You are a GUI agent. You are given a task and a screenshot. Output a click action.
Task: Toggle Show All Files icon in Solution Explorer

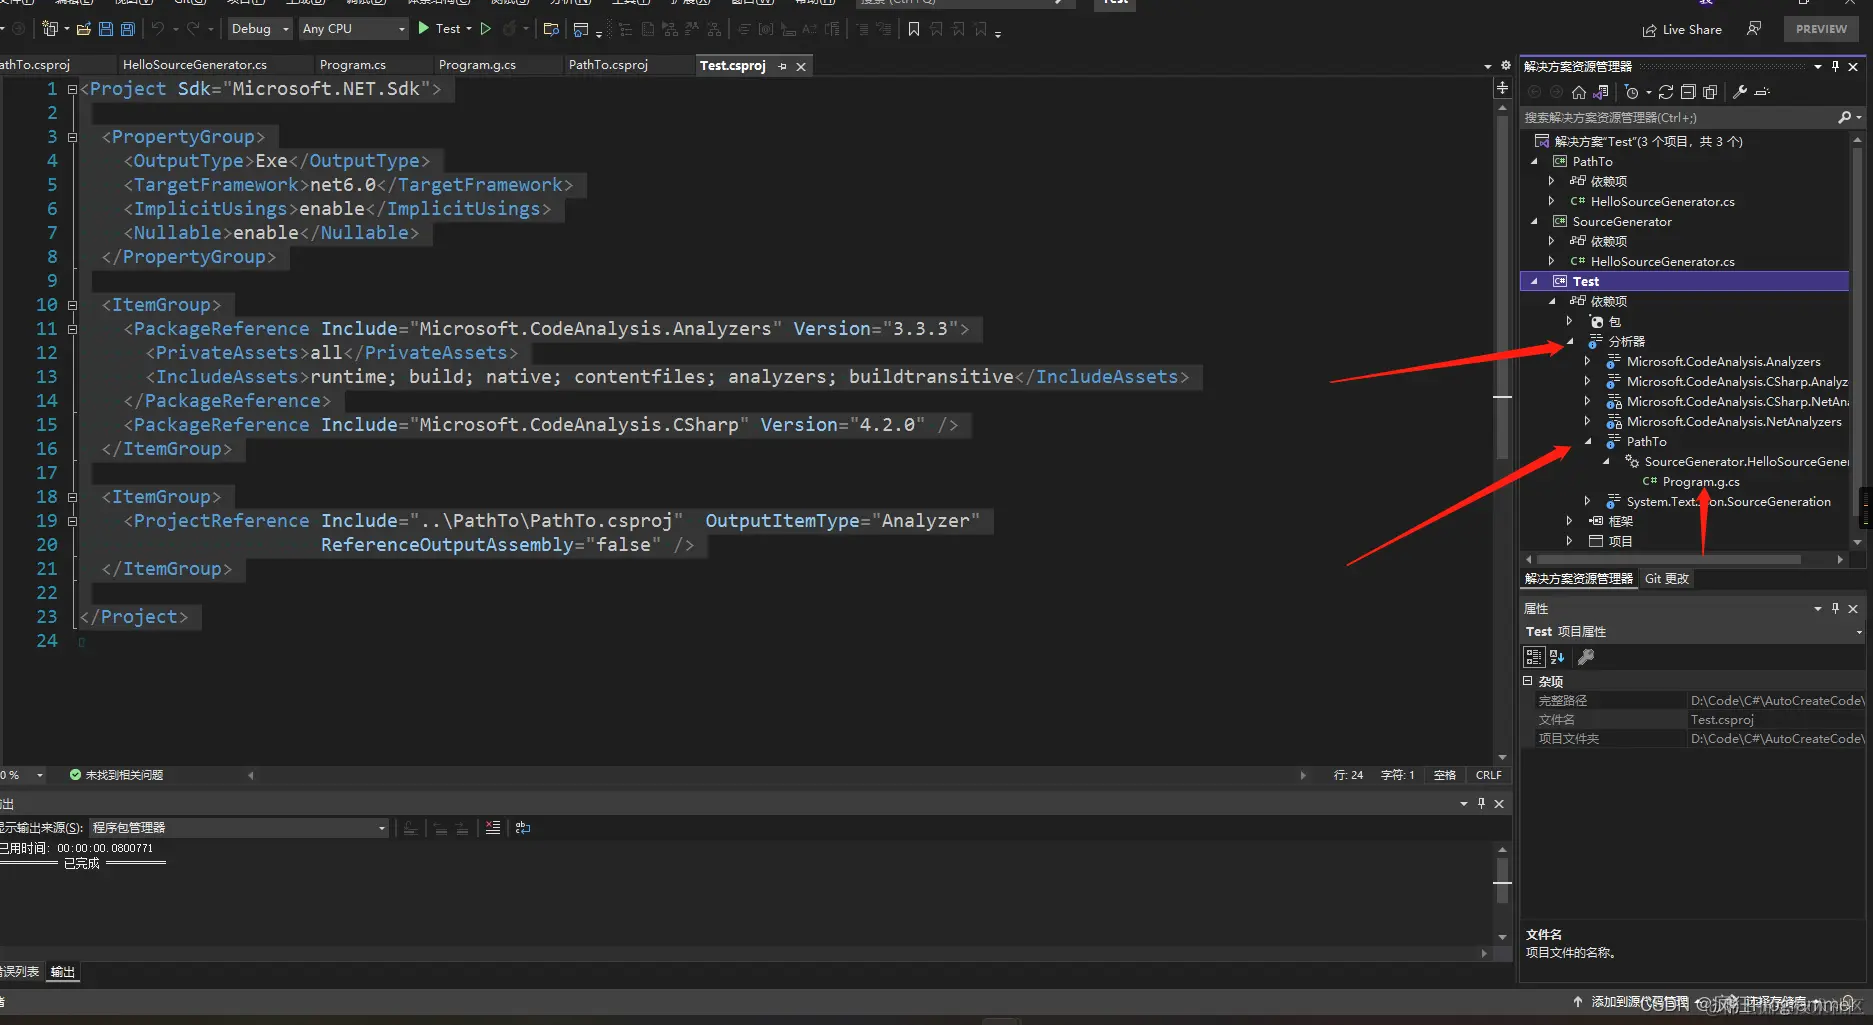1710,92
